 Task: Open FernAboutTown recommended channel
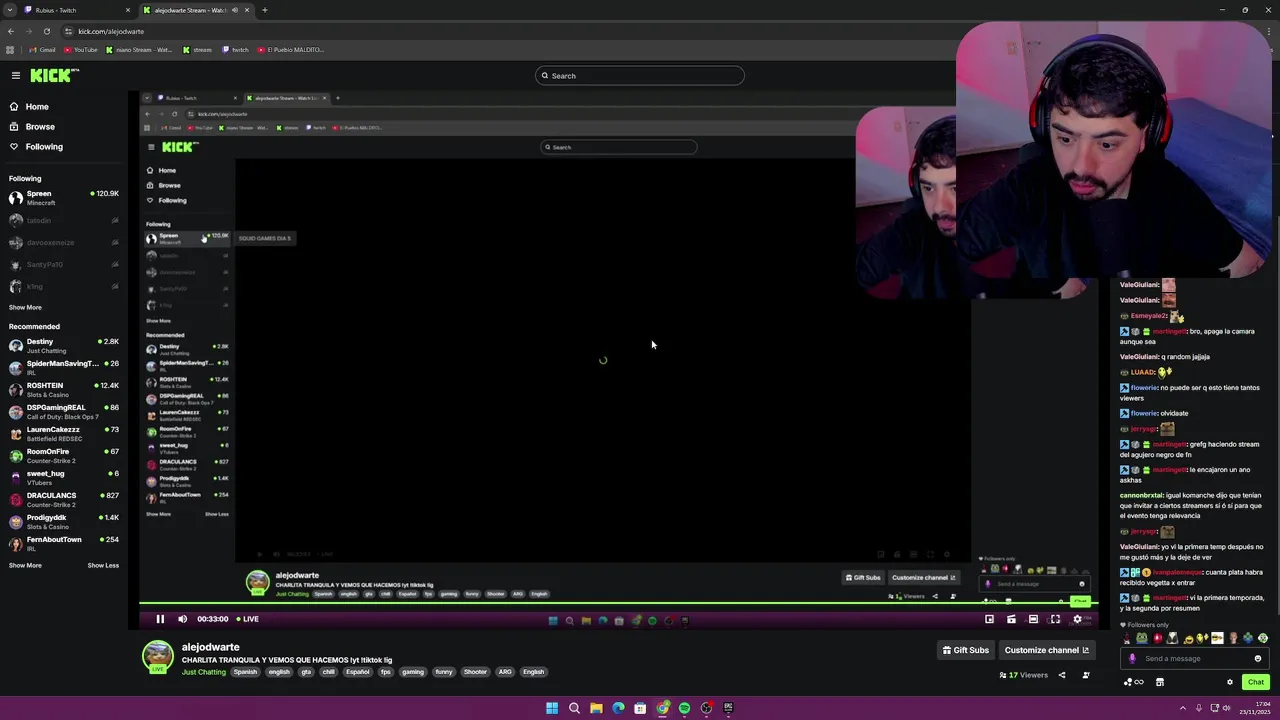pyautogui.click(x=64, y=544)
